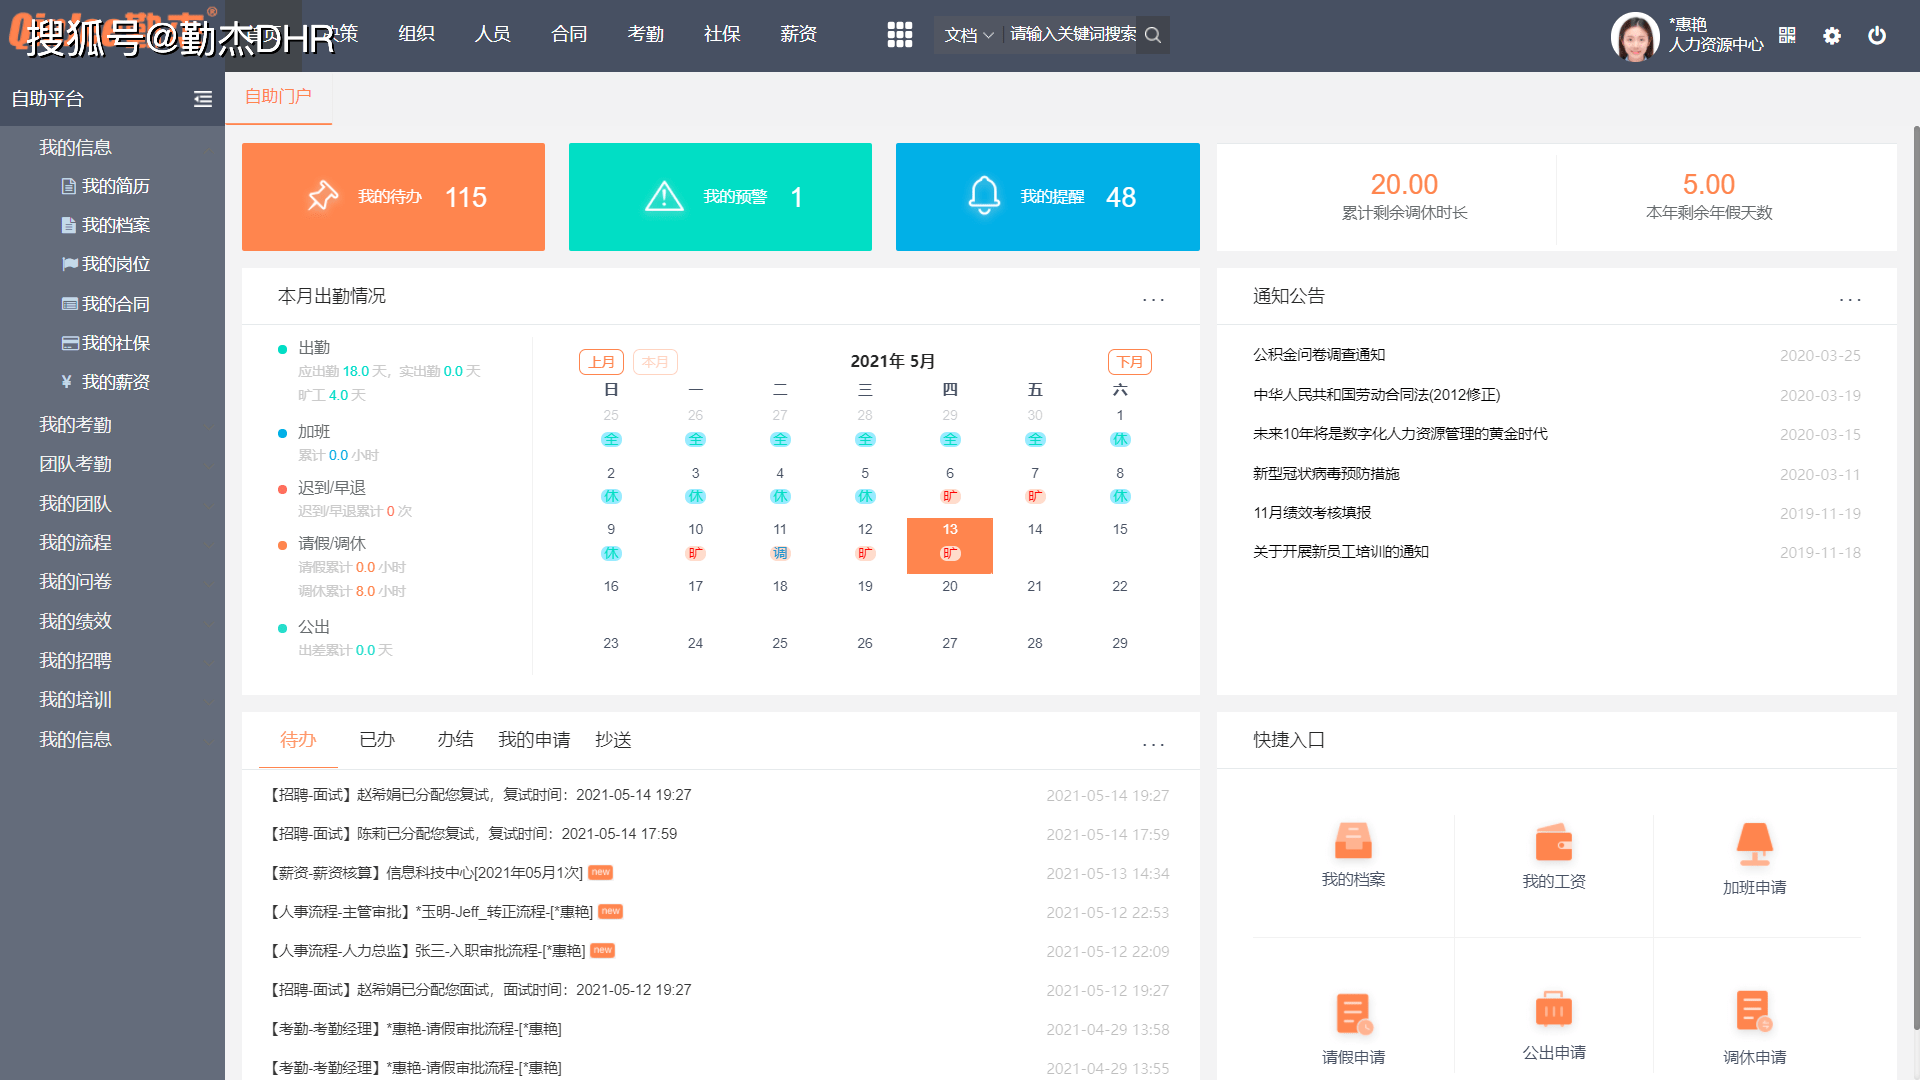The image size is (1920, 1080).
Task: Open 我的档案 quick entry icon
Action: click(x=1353, y=842)
